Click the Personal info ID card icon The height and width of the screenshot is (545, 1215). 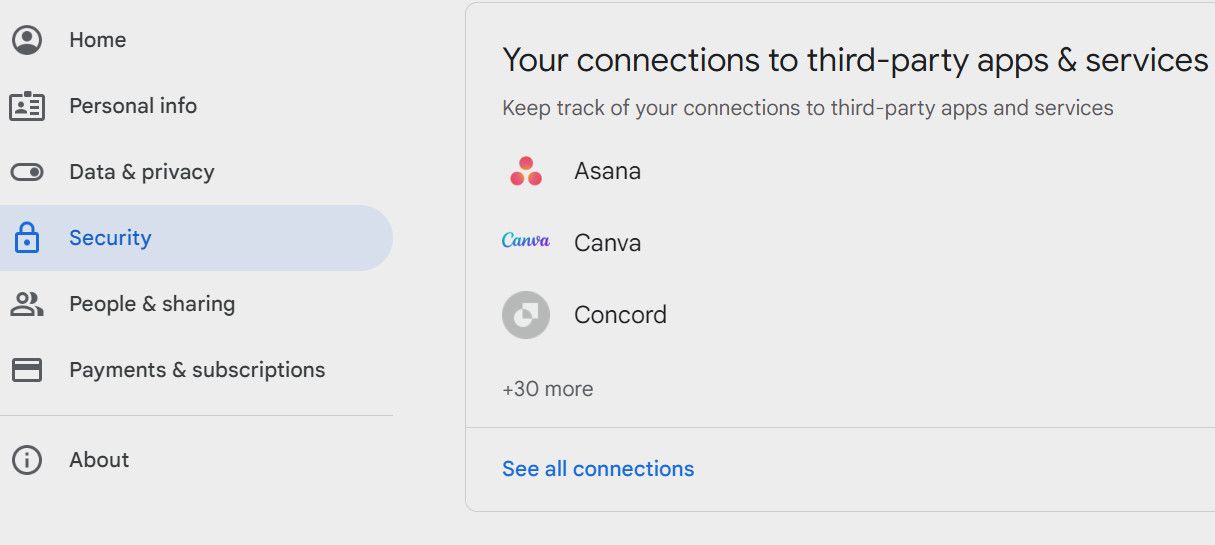click(x=27, y=106)
